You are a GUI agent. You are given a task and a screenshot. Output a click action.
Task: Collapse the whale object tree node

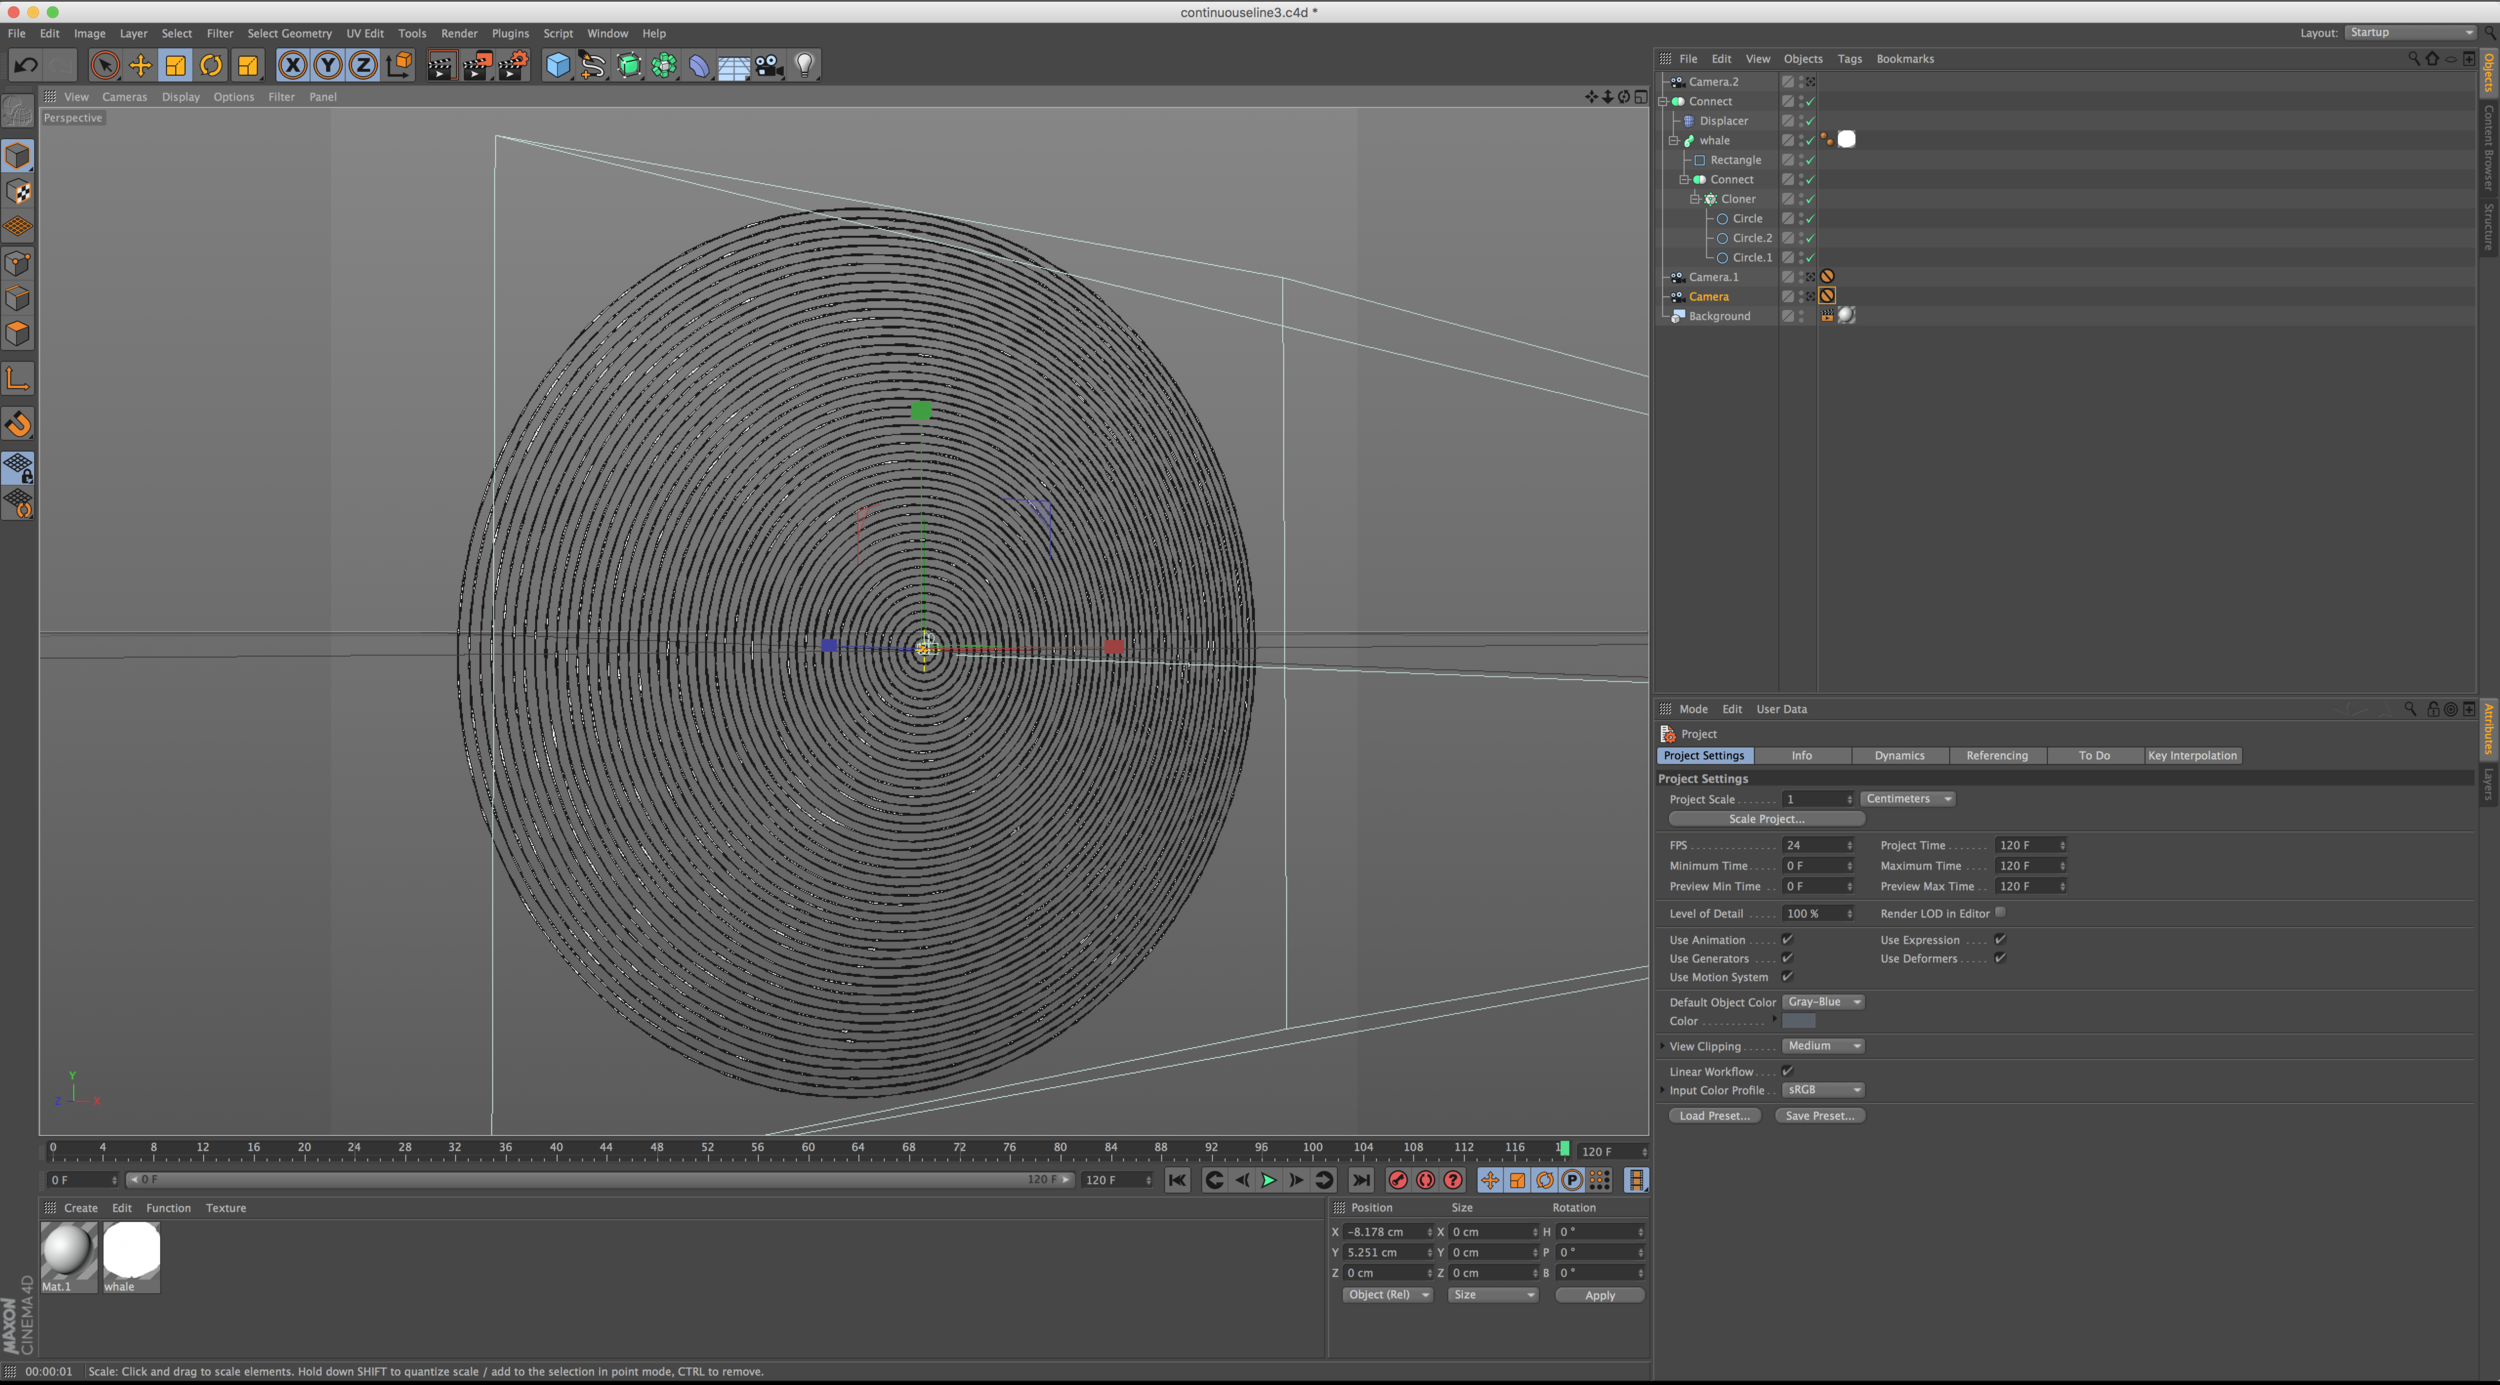(1673, 141)
